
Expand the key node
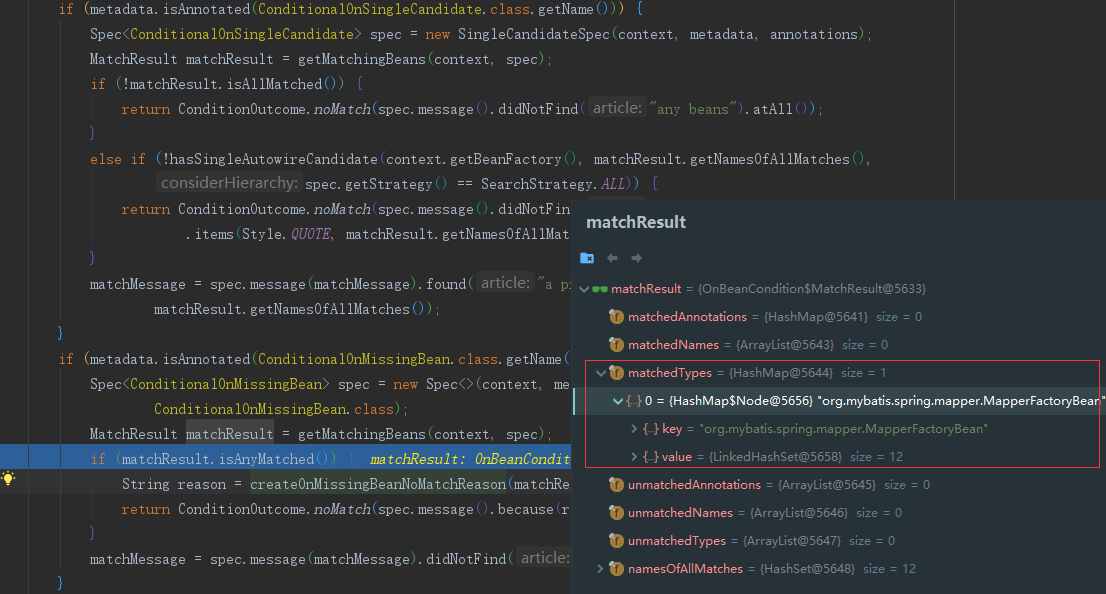(x=634, y=429)
